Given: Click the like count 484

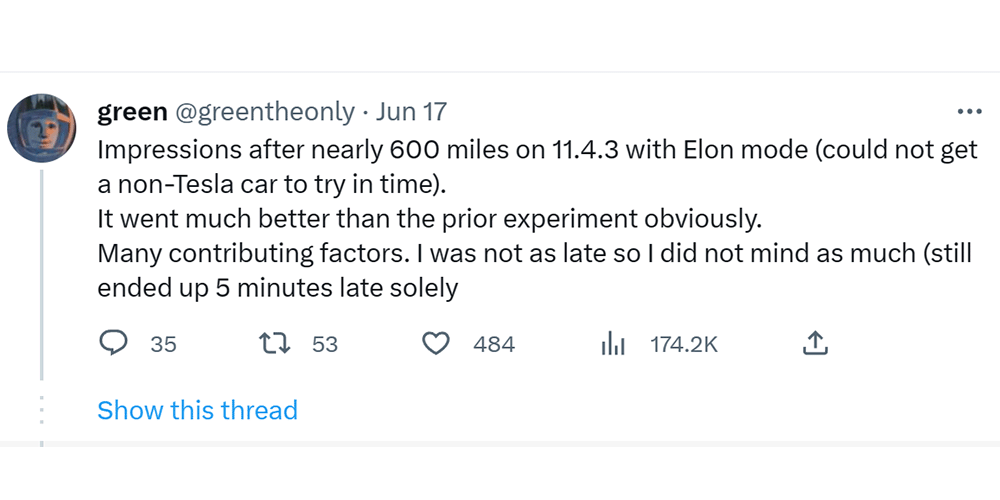Looking at the screenshot, I should [x=494, y=344].
